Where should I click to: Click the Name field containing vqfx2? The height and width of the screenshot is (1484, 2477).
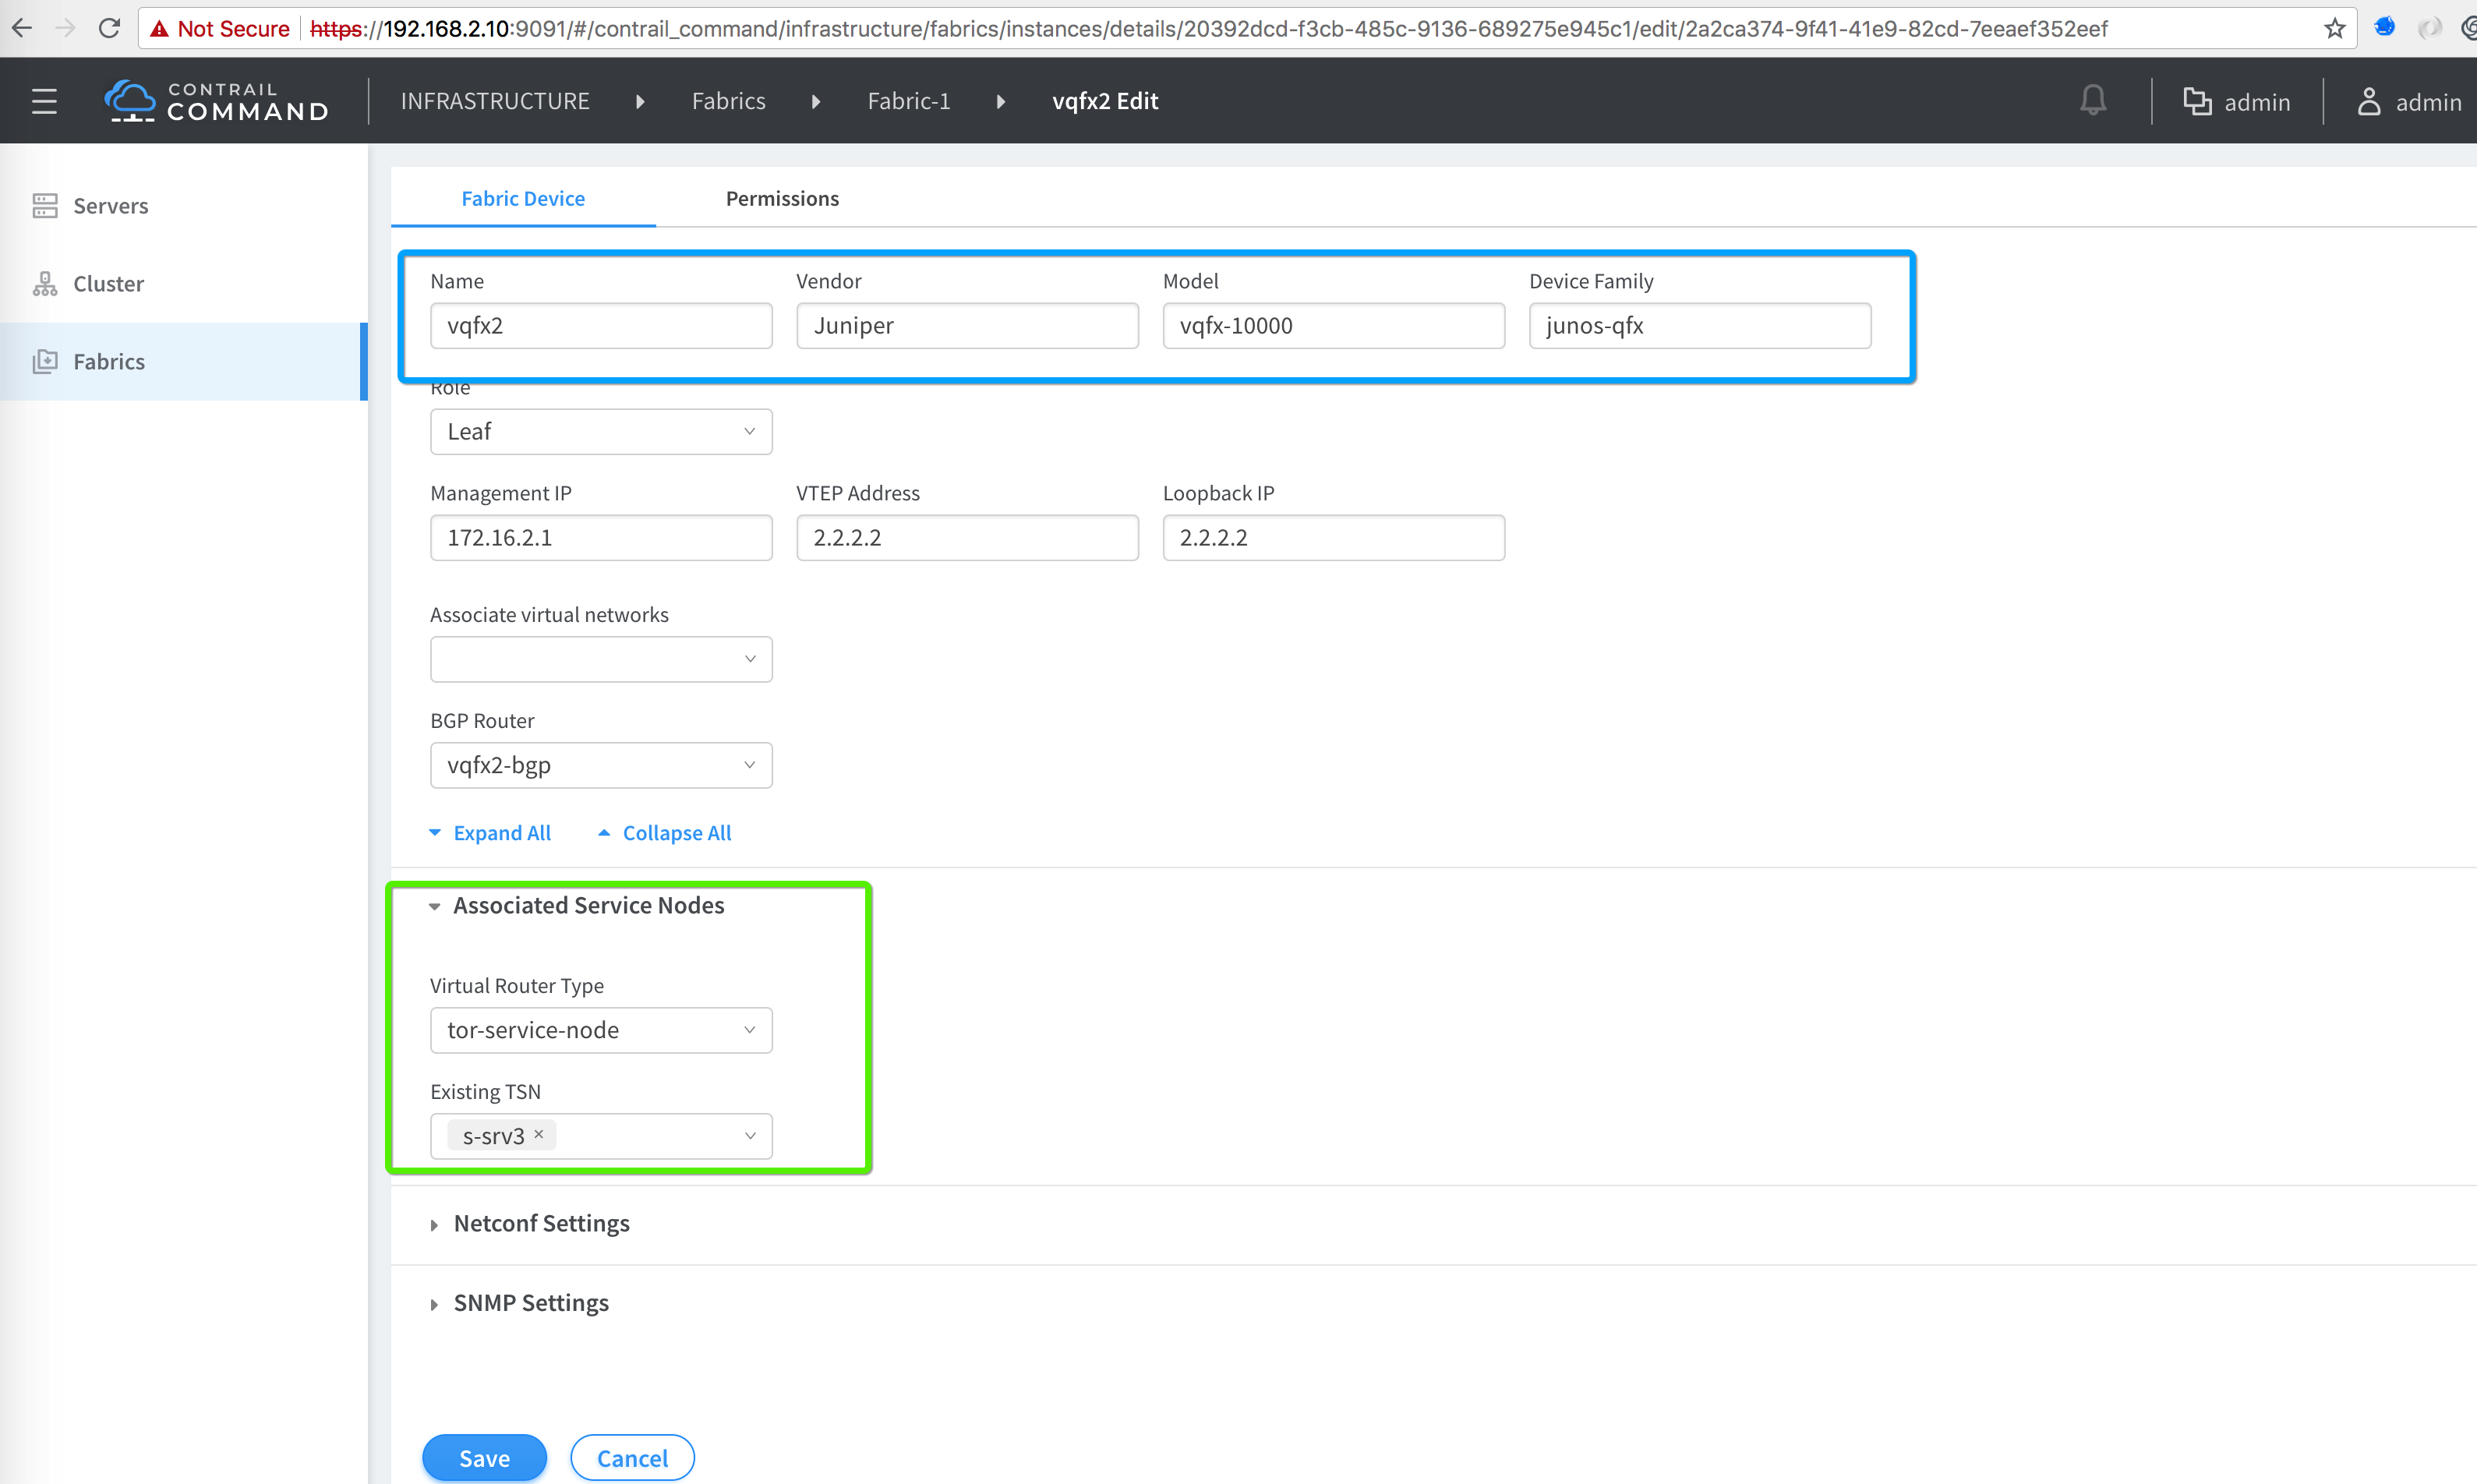pyautogui.click(x=601, y=326)
